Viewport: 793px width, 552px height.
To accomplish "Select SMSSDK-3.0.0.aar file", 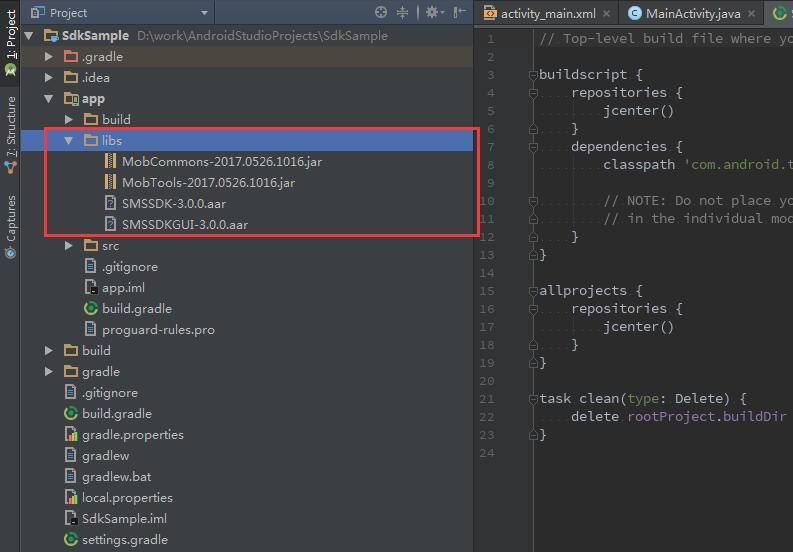I will [174, 204].
